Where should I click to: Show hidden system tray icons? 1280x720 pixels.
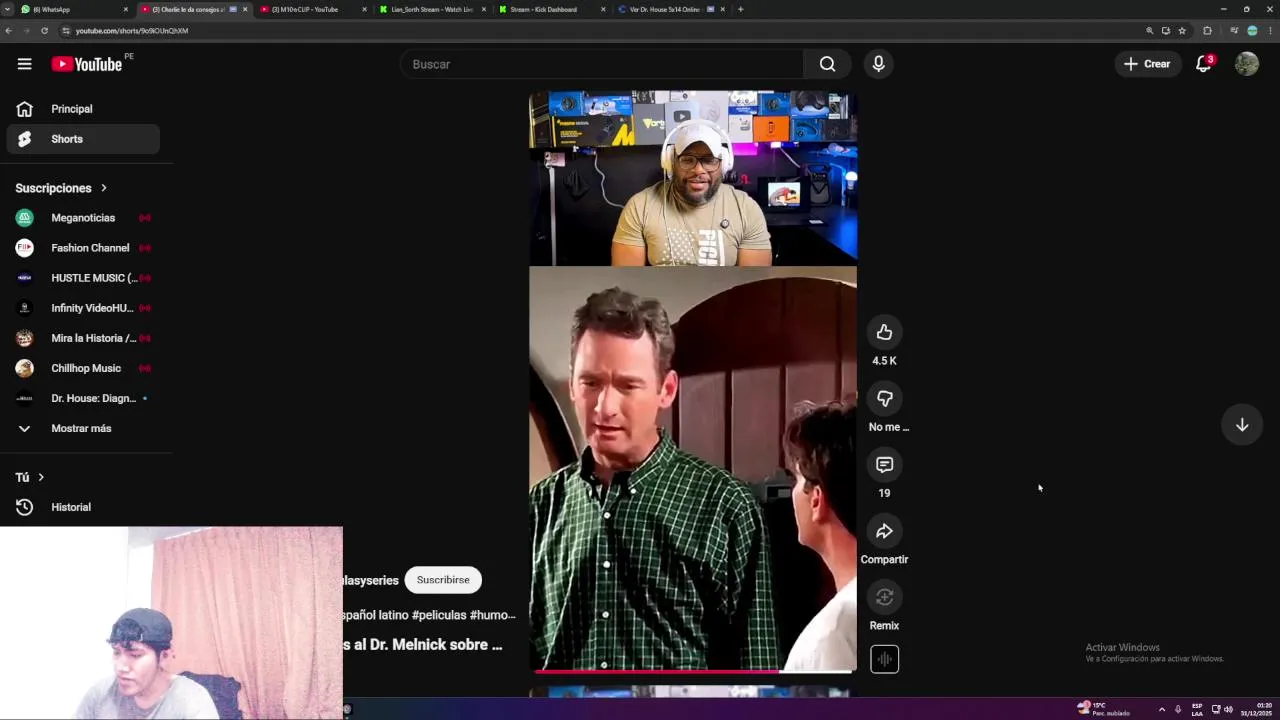[x=1161, y=709]
